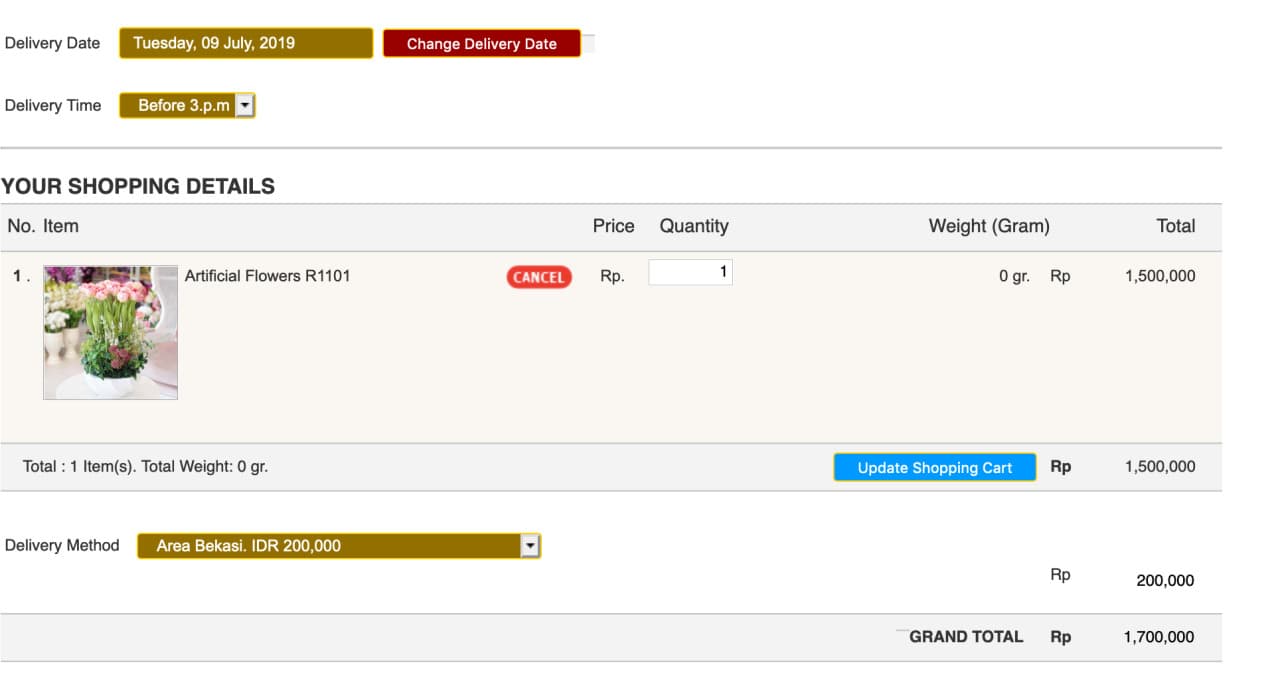
Task: Click the Quantity column header
Action: point(693,226)
